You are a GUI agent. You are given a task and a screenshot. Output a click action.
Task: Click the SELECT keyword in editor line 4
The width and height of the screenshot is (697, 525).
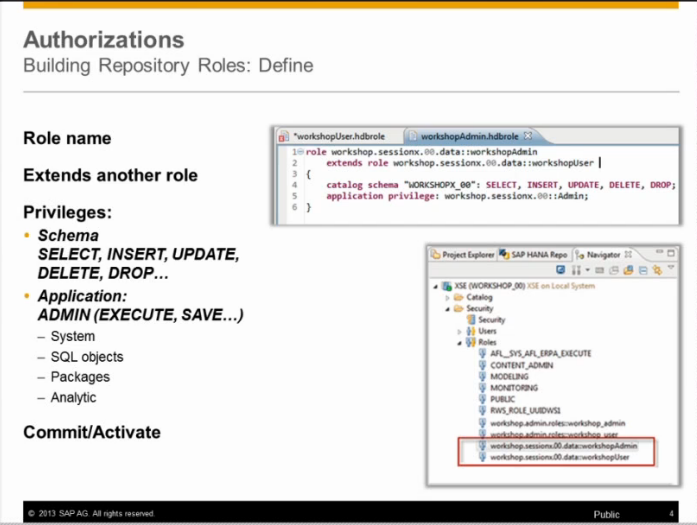click(x=501, y=185)
